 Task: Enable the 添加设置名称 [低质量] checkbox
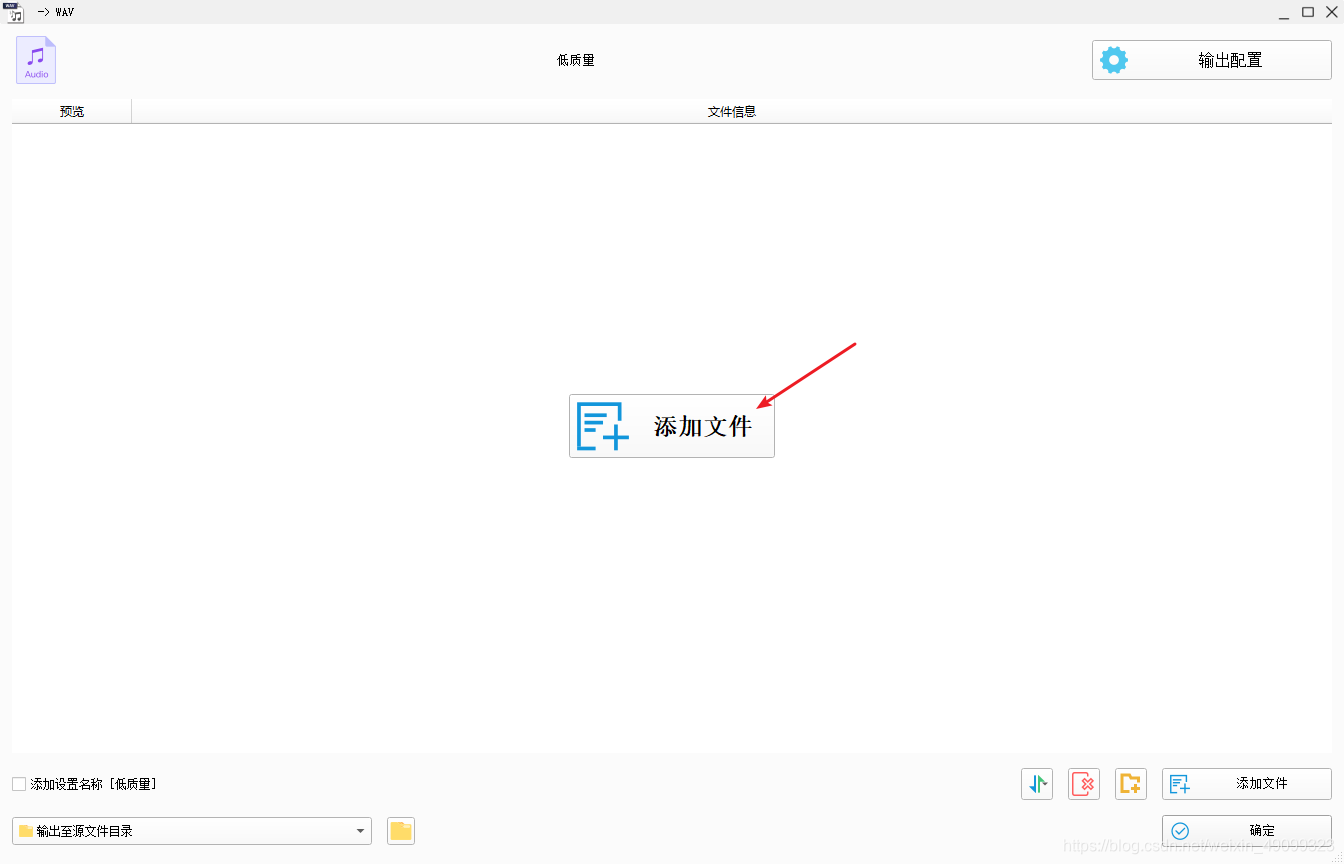pyautogui.click(x=19, y=784)
